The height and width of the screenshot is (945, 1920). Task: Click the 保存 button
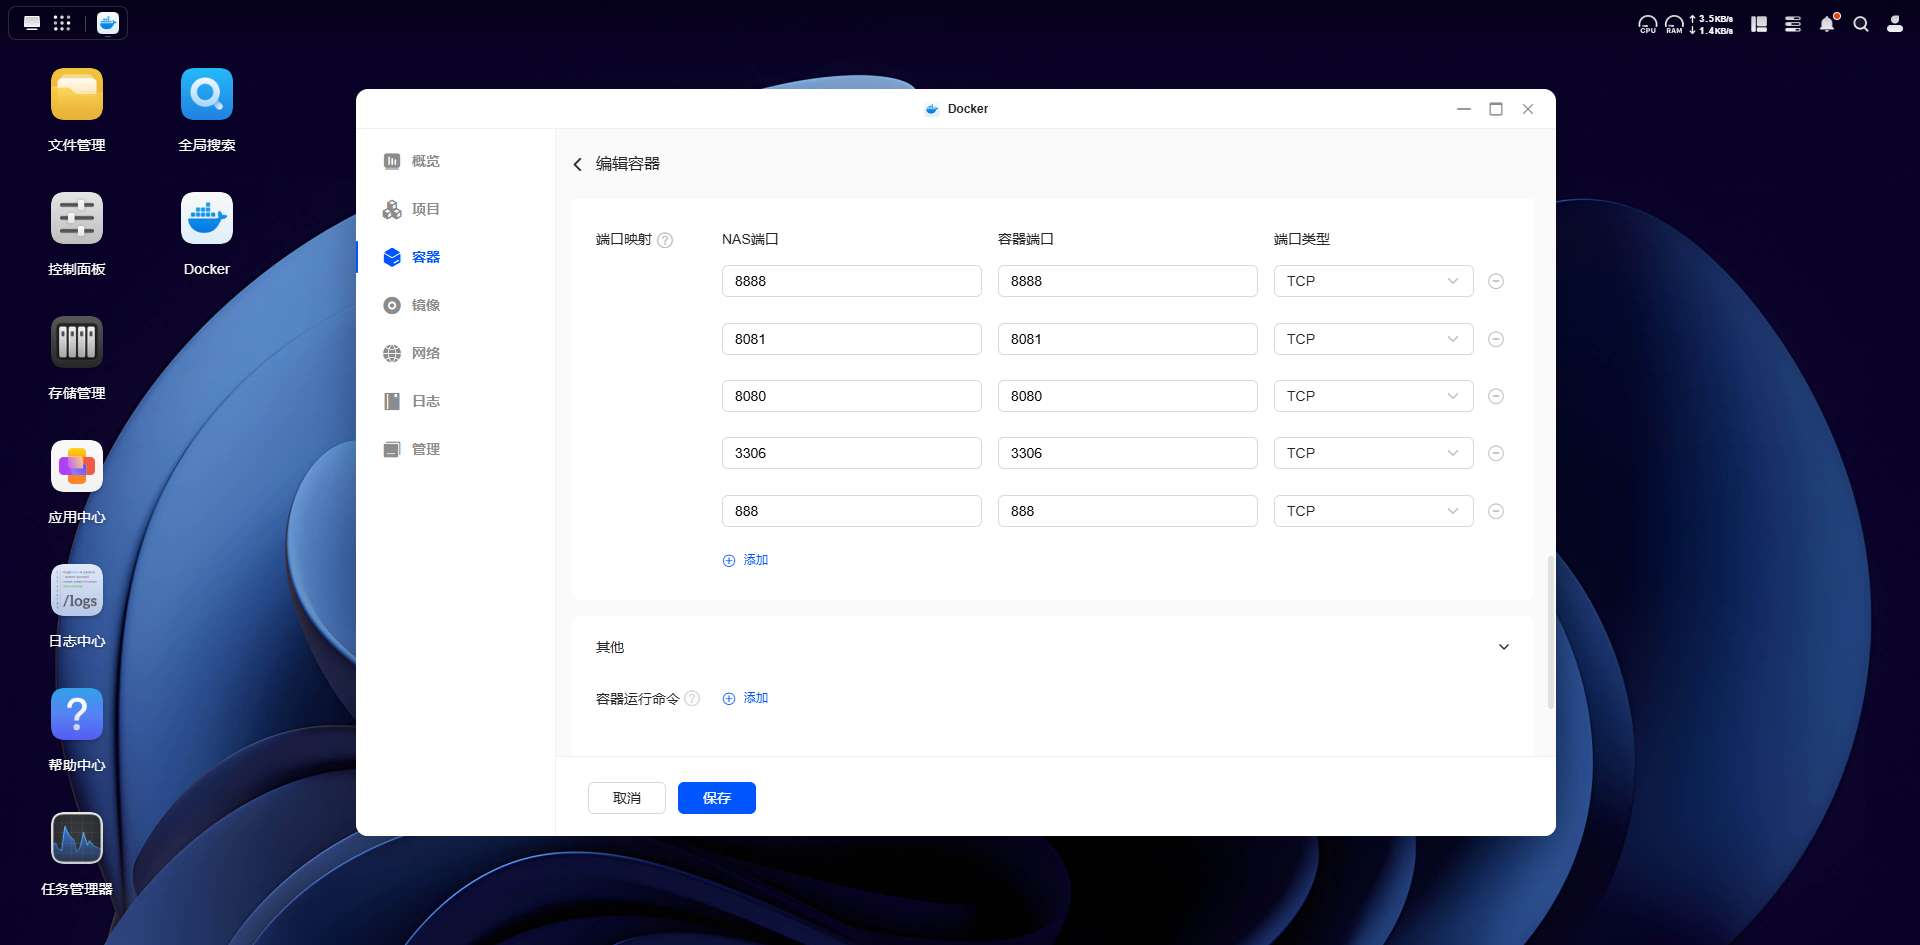click(x=716, y=798)
